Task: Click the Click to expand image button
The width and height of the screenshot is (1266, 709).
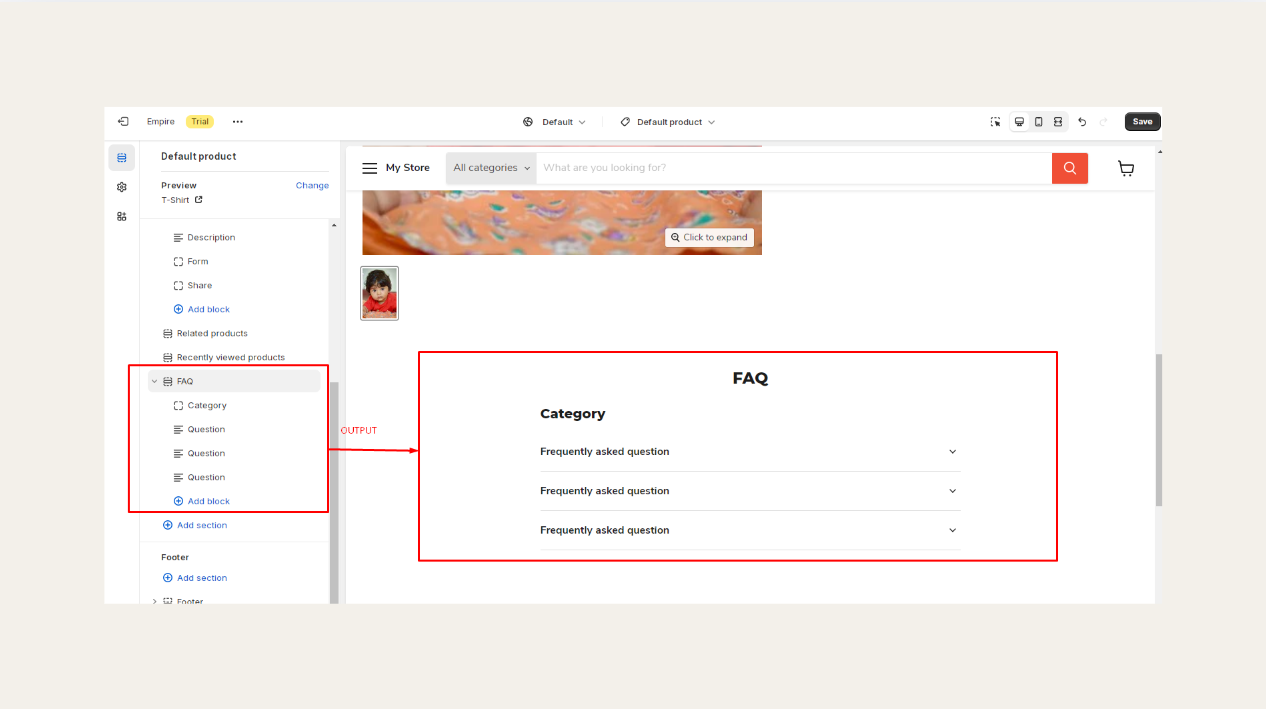Action: (x=710, y=237)
